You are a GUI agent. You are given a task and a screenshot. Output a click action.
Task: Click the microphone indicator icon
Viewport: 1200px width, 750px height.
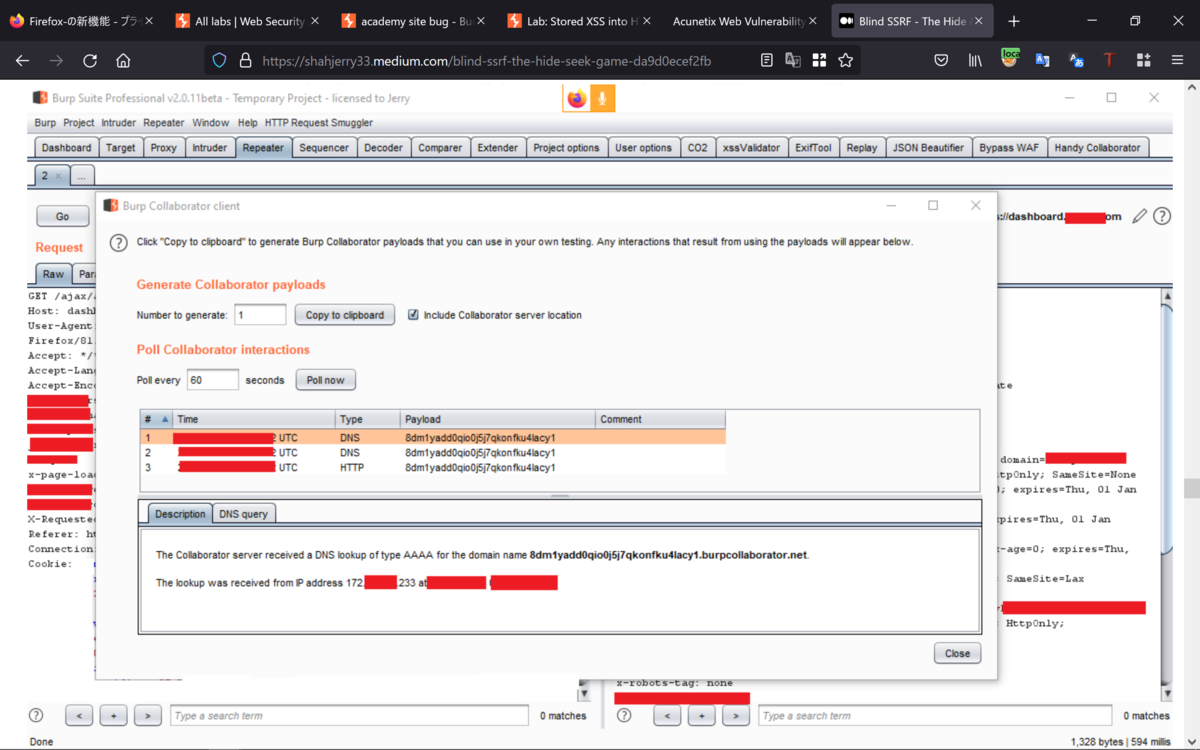[602, 98]
